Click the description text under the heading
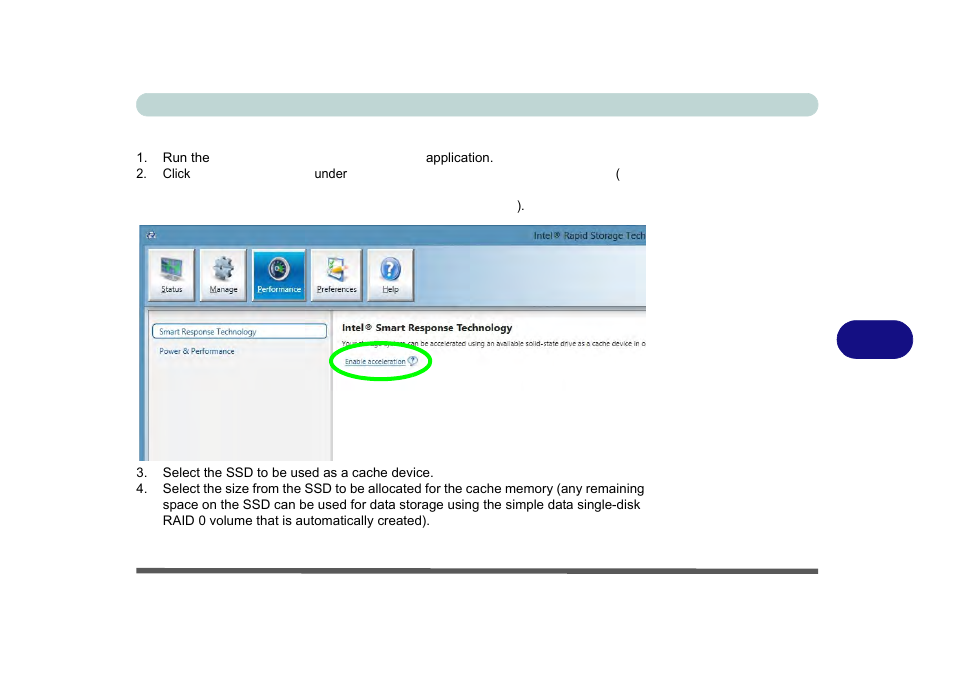 (x=493, y=344)
